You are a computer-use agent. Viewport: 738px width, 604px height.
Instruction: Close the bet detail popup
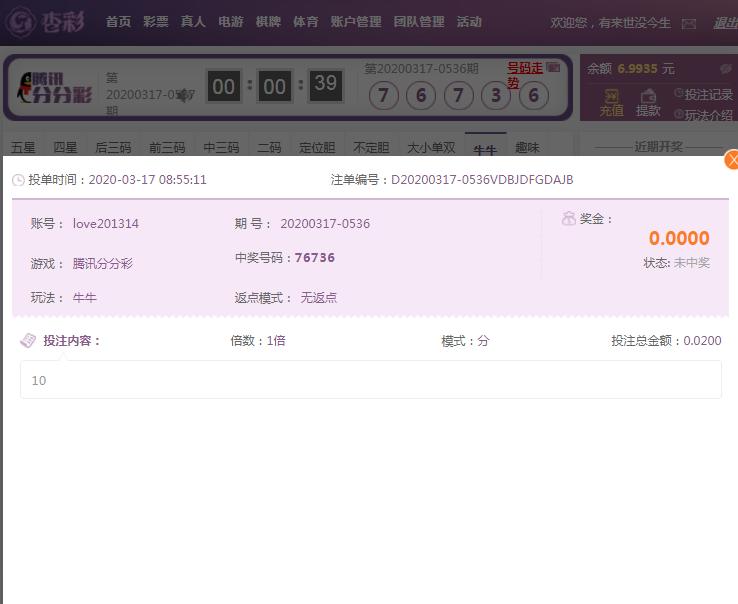point(731,160)
